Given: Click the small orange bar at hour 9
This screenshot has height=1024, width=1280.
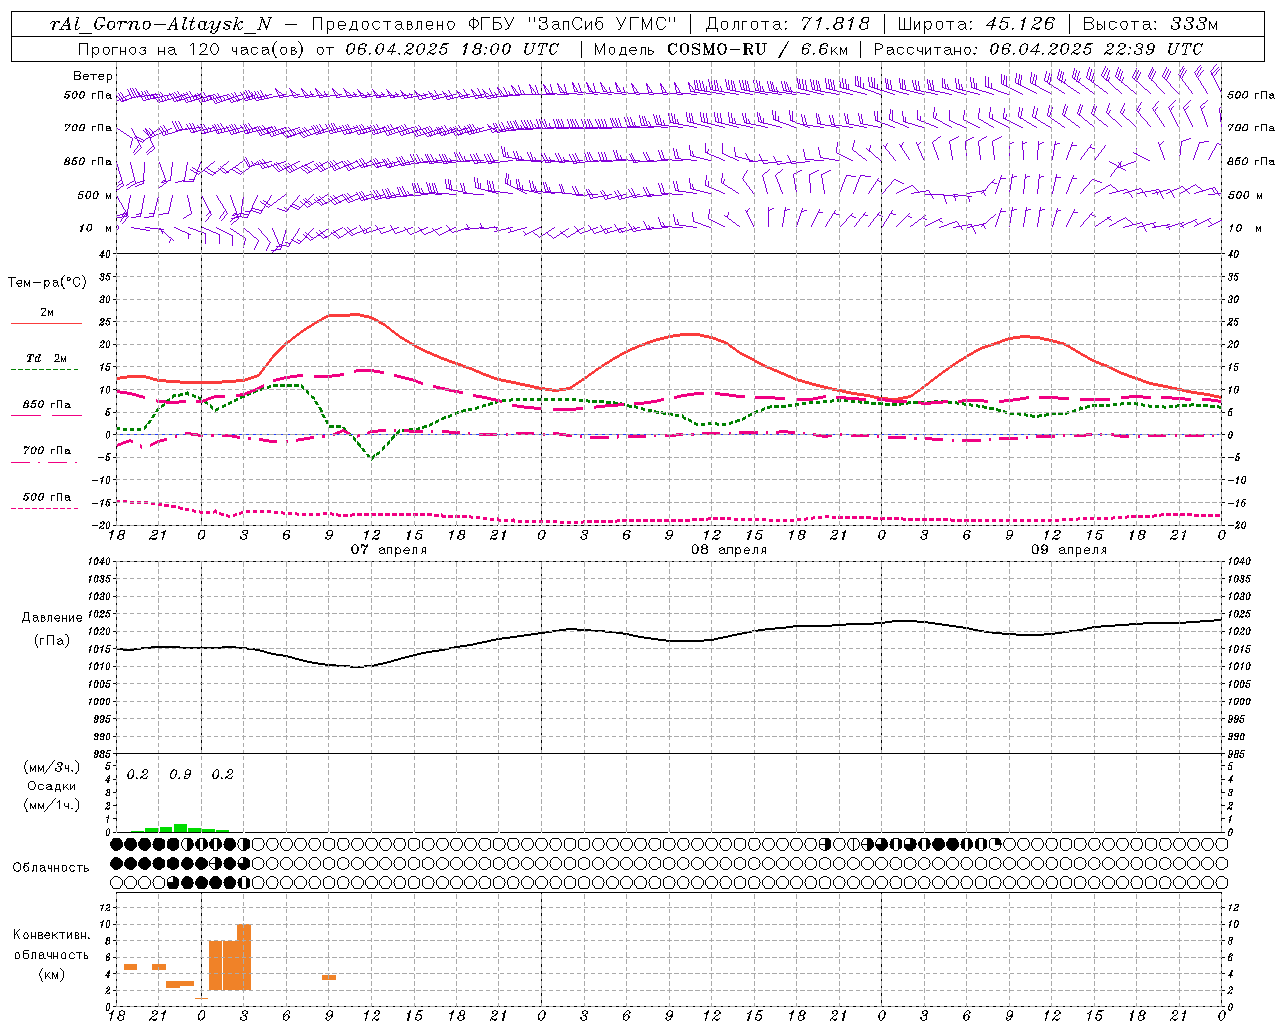Looking at the screenshot, I should pyautogui.click(x=329, y=977).
